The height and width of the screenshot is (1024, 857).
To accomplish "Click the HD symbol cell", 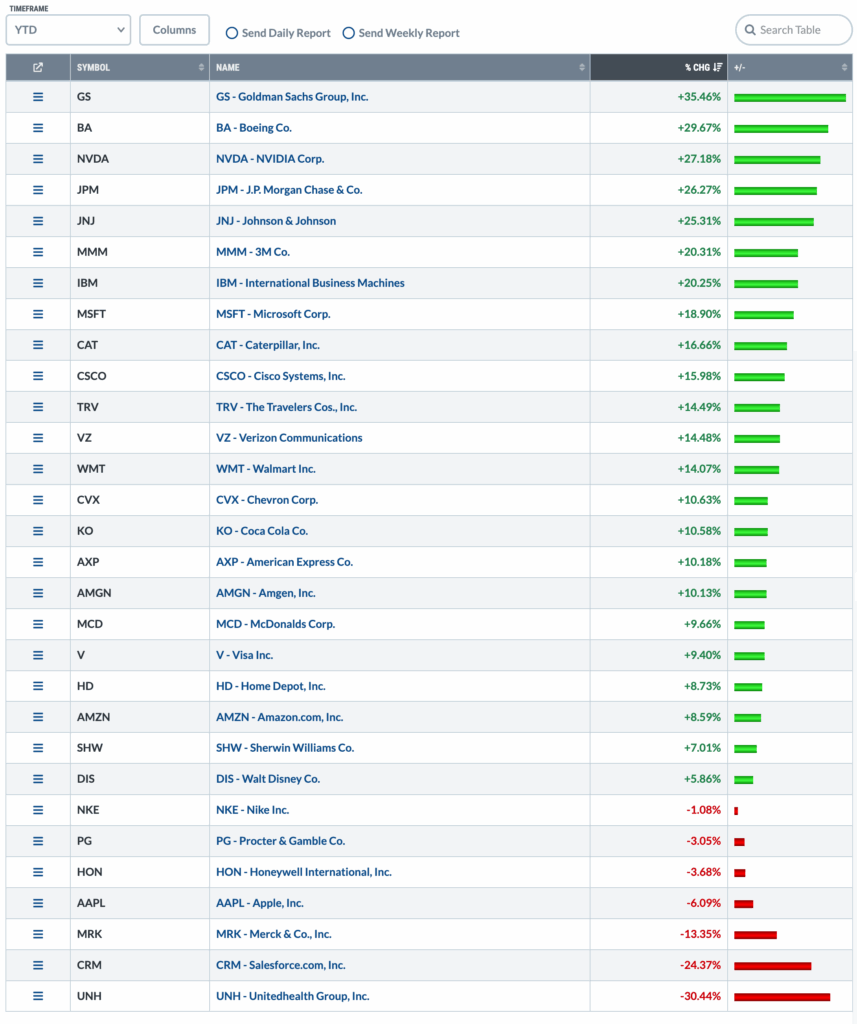I will [x=140, y=686].
